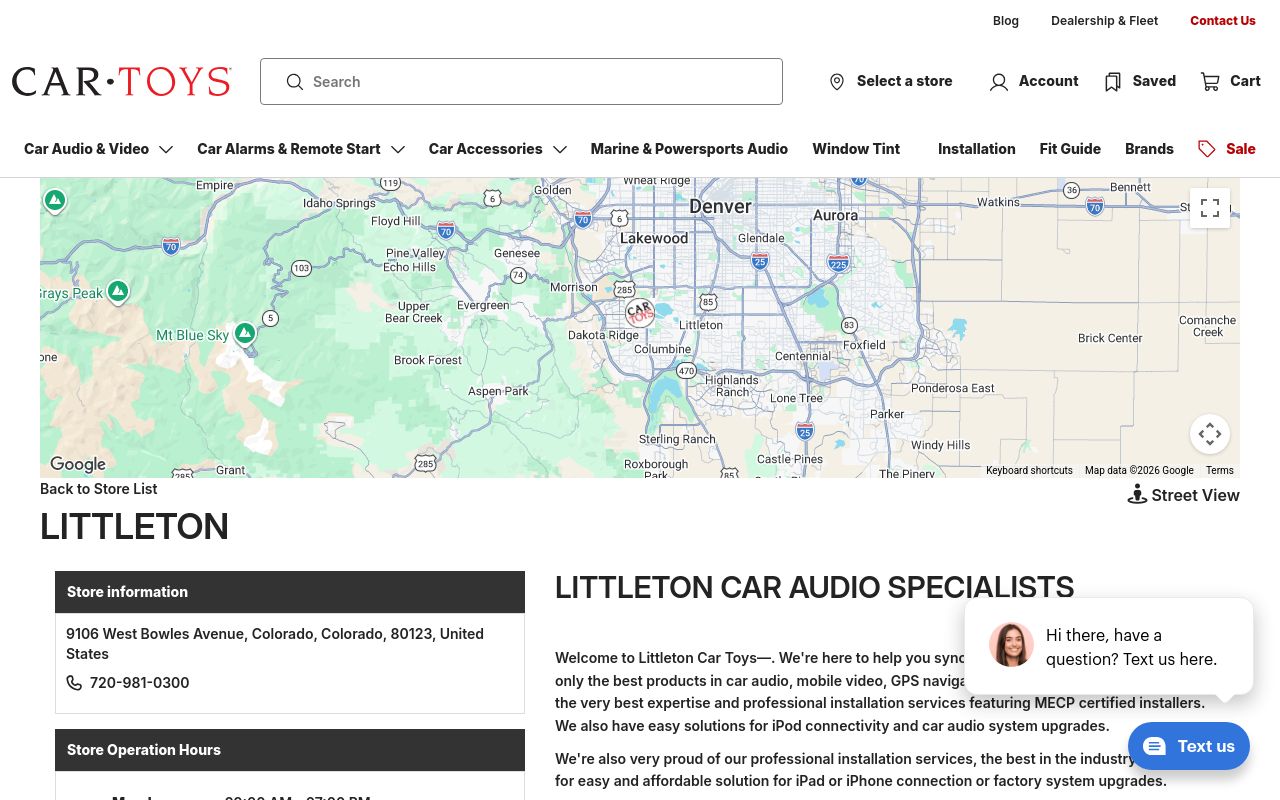Open Marine & Powersports Audio
1280x800 pixels.
pyautogui.click(x=689, y=149)
